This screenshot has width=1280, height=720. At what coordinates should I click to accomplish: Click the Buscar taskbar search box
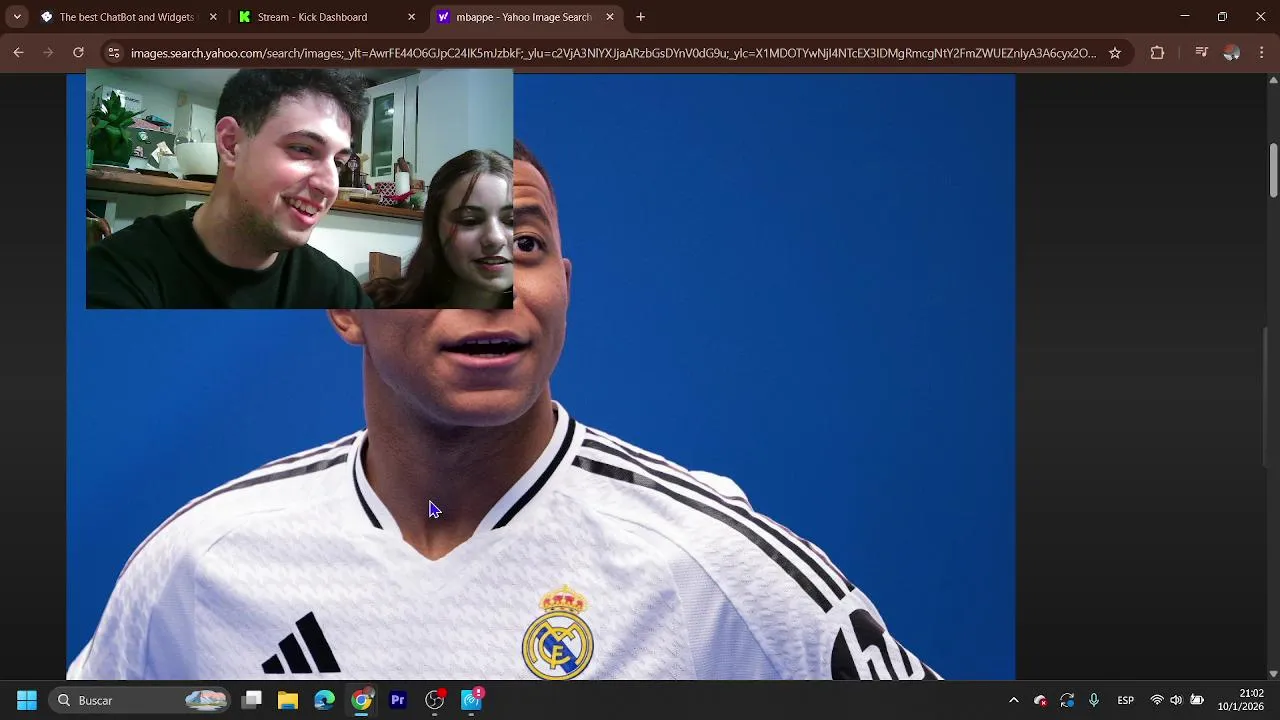(141, 700)
